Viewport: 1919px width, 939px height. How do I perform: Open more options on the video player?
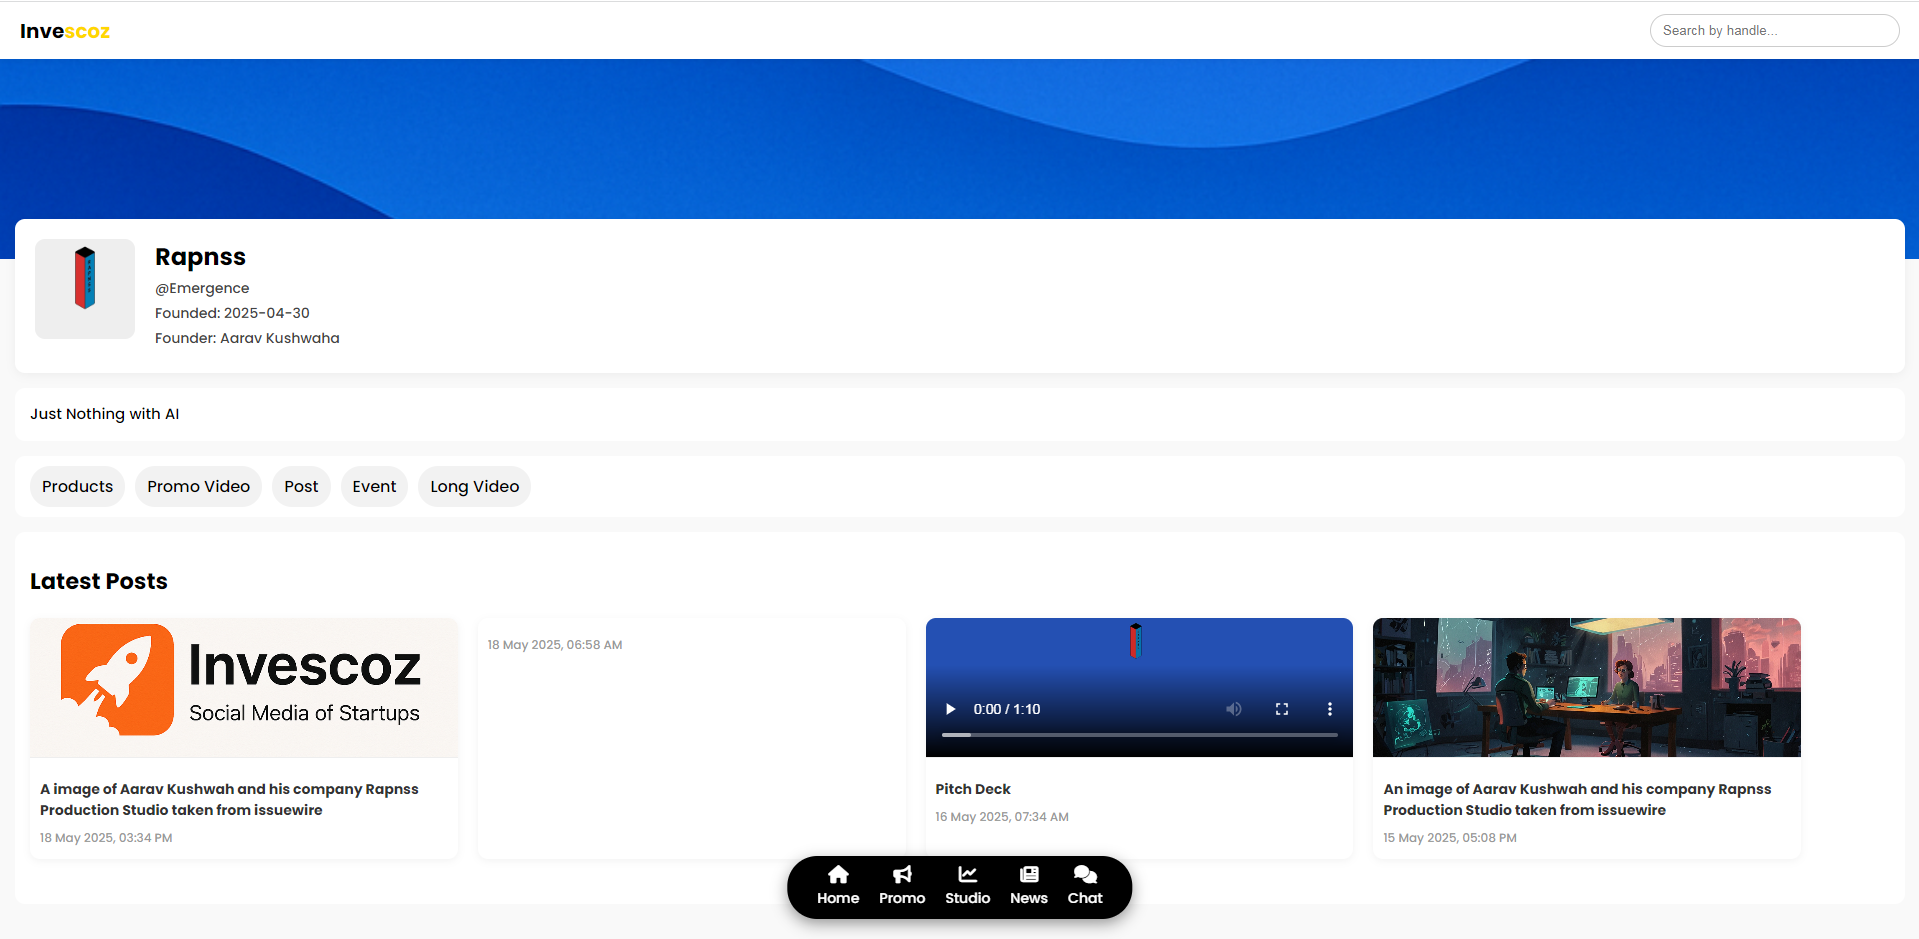point(1330,709)
